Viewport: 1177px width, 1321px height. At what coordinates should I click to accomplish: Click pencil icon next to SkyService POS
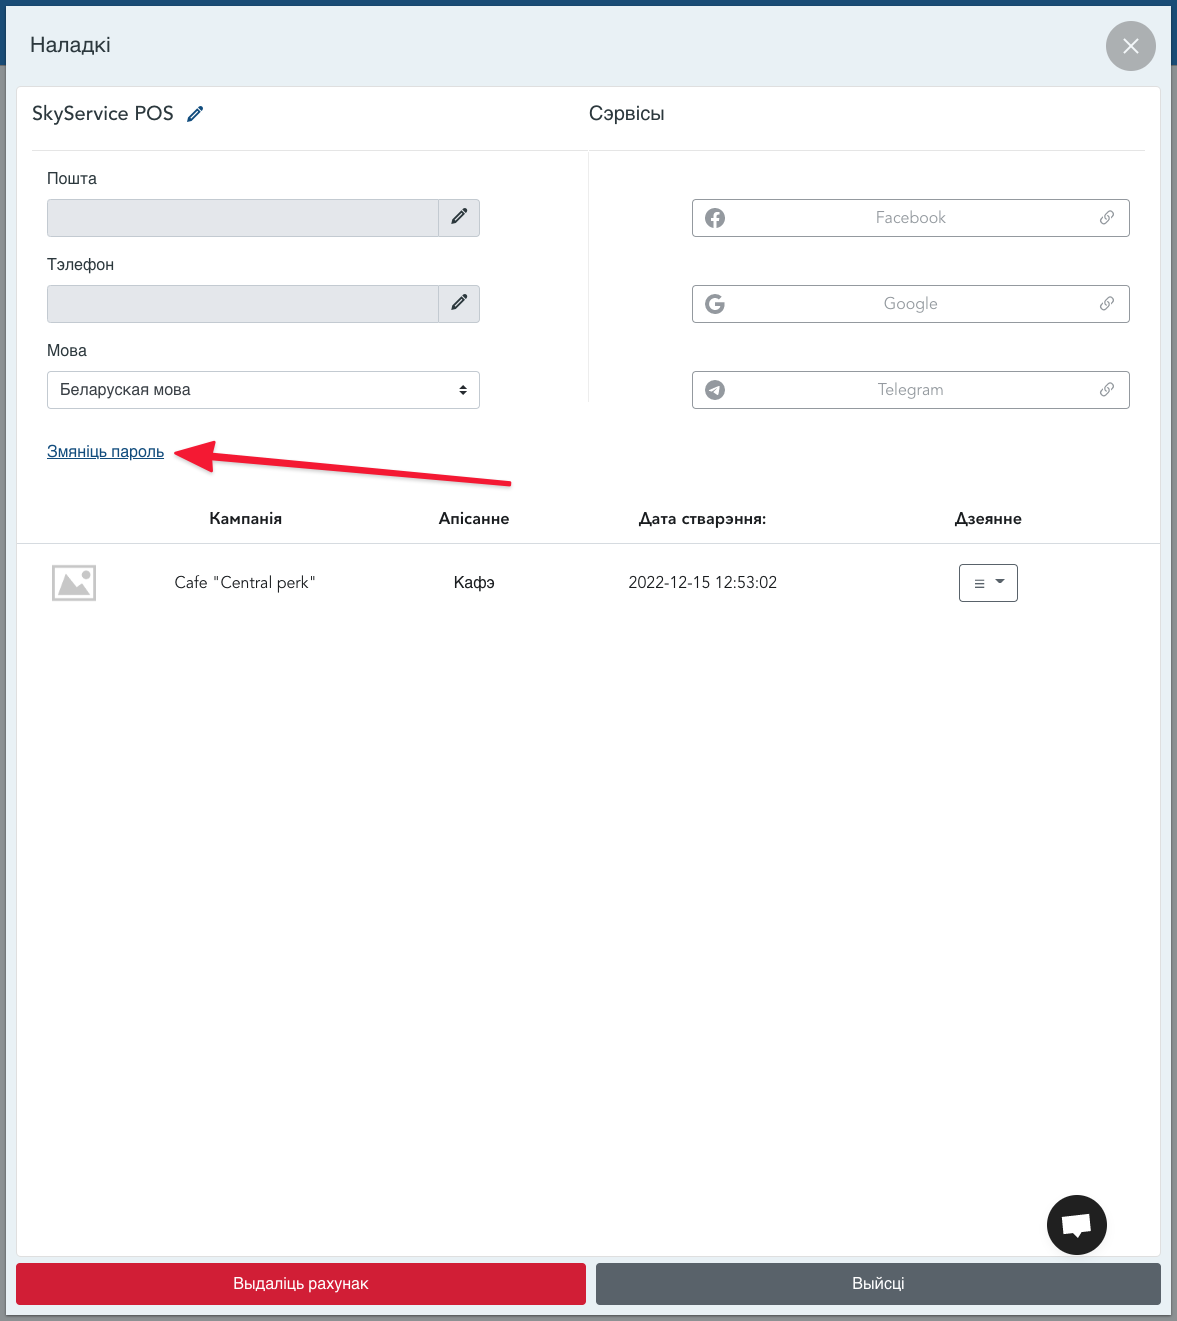(195, 114)
